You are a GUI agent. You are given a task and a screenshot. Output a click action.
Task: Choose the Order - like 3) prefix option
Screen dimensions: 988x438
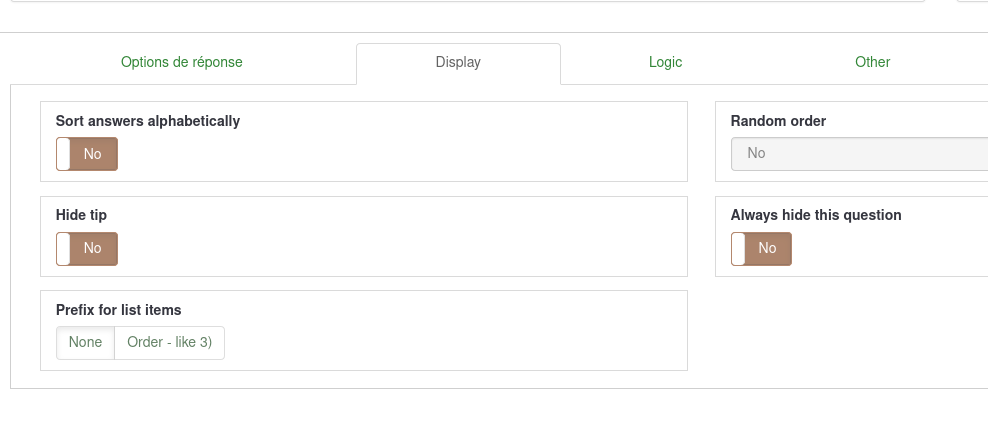click(x=169, y=342)
